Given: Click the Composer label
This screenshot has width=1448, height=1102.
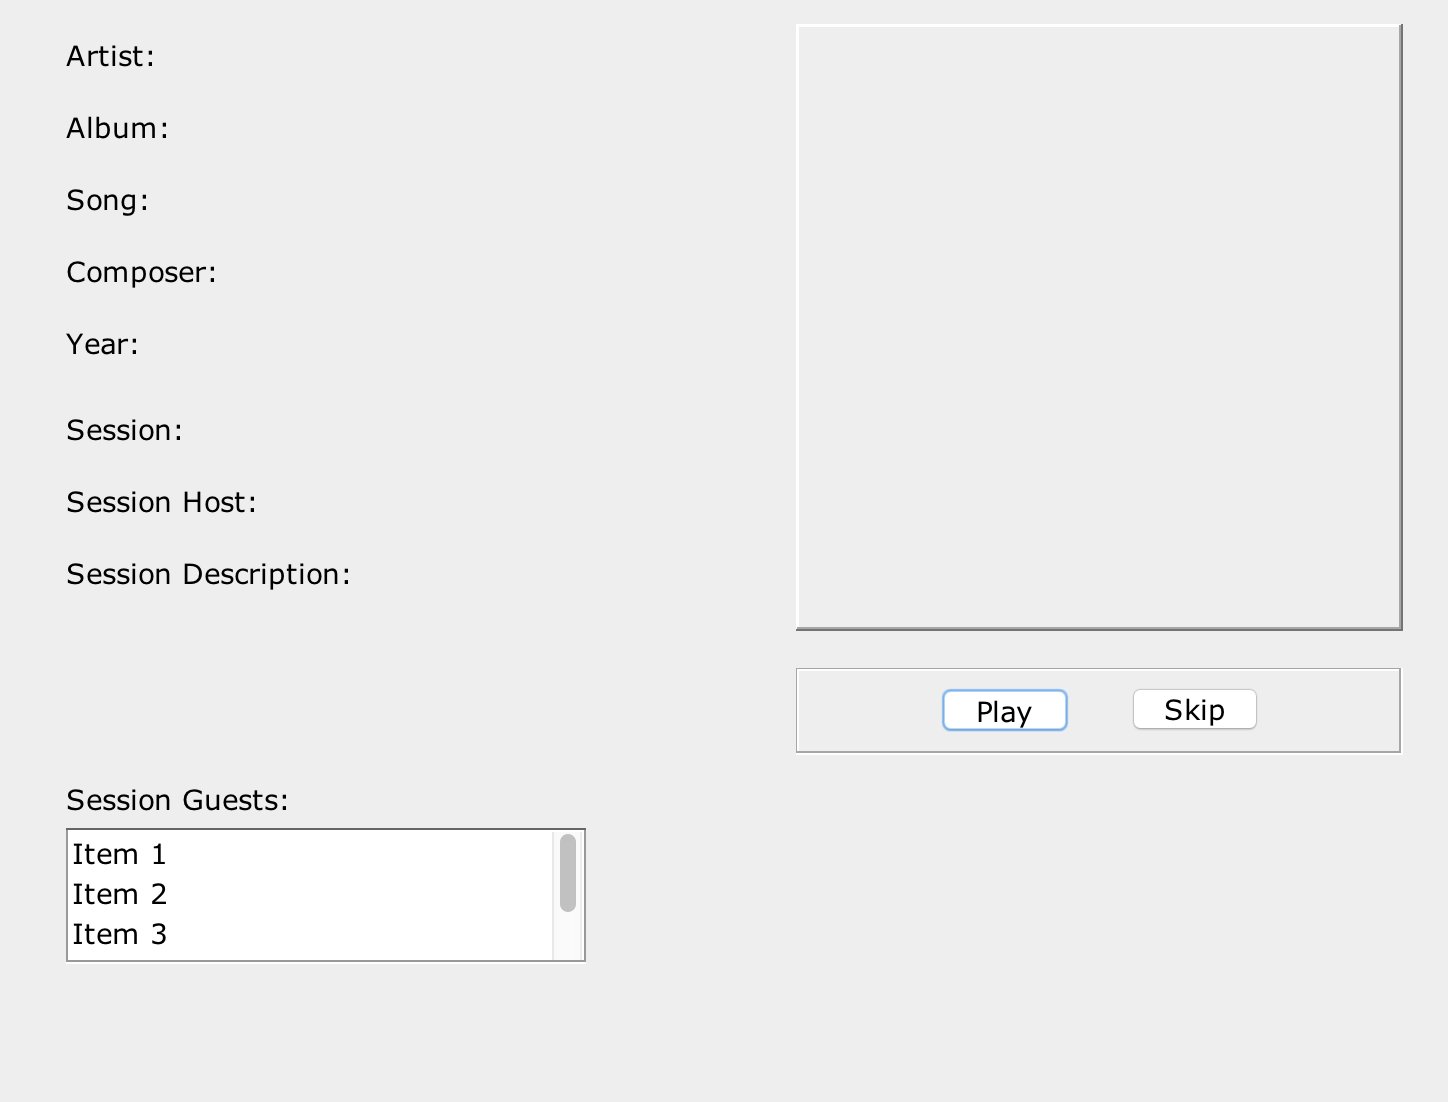Looking at the screenshot, I should point(141,272).
